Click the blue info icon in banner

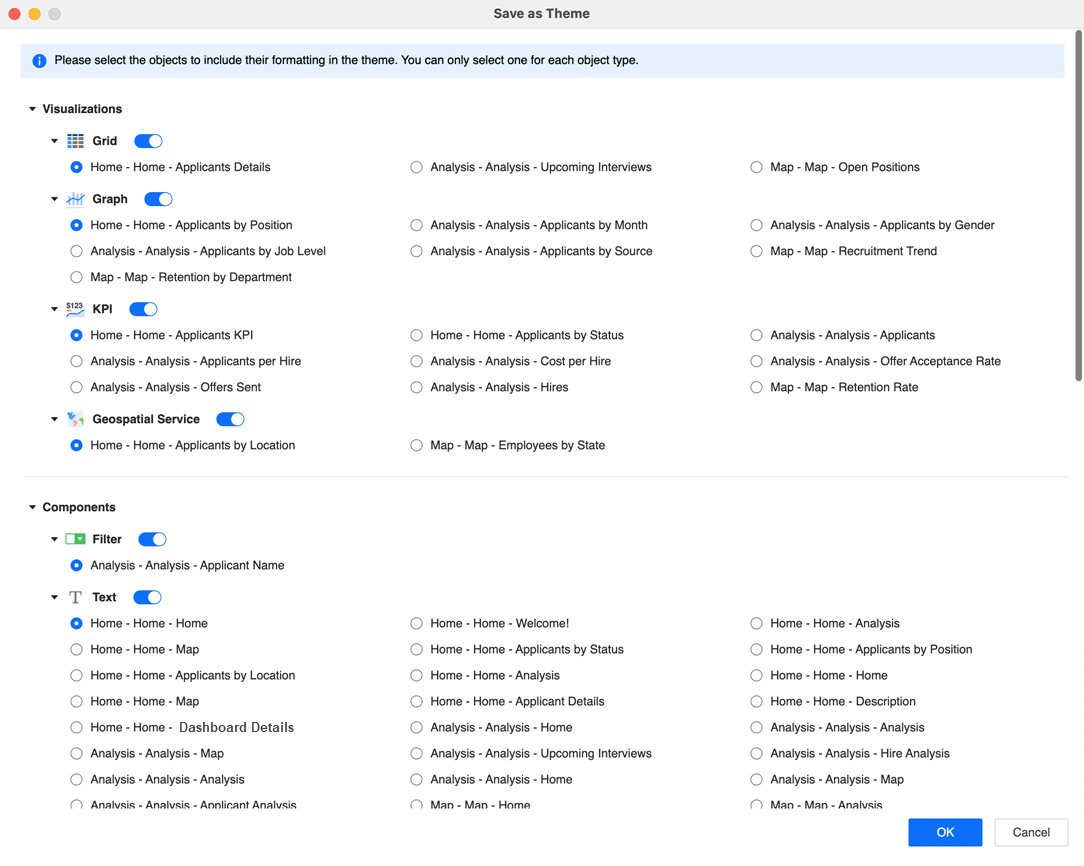(x=39, y=61)
